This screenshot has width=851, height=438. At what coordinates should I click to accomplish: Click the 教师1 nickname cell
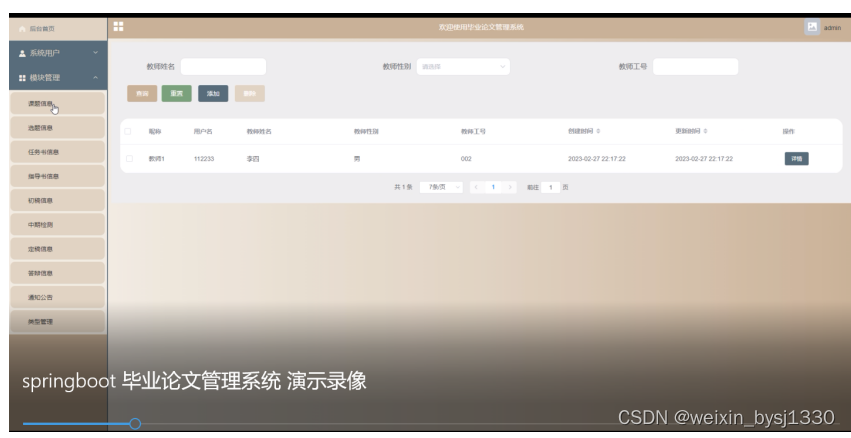[156, 159]
